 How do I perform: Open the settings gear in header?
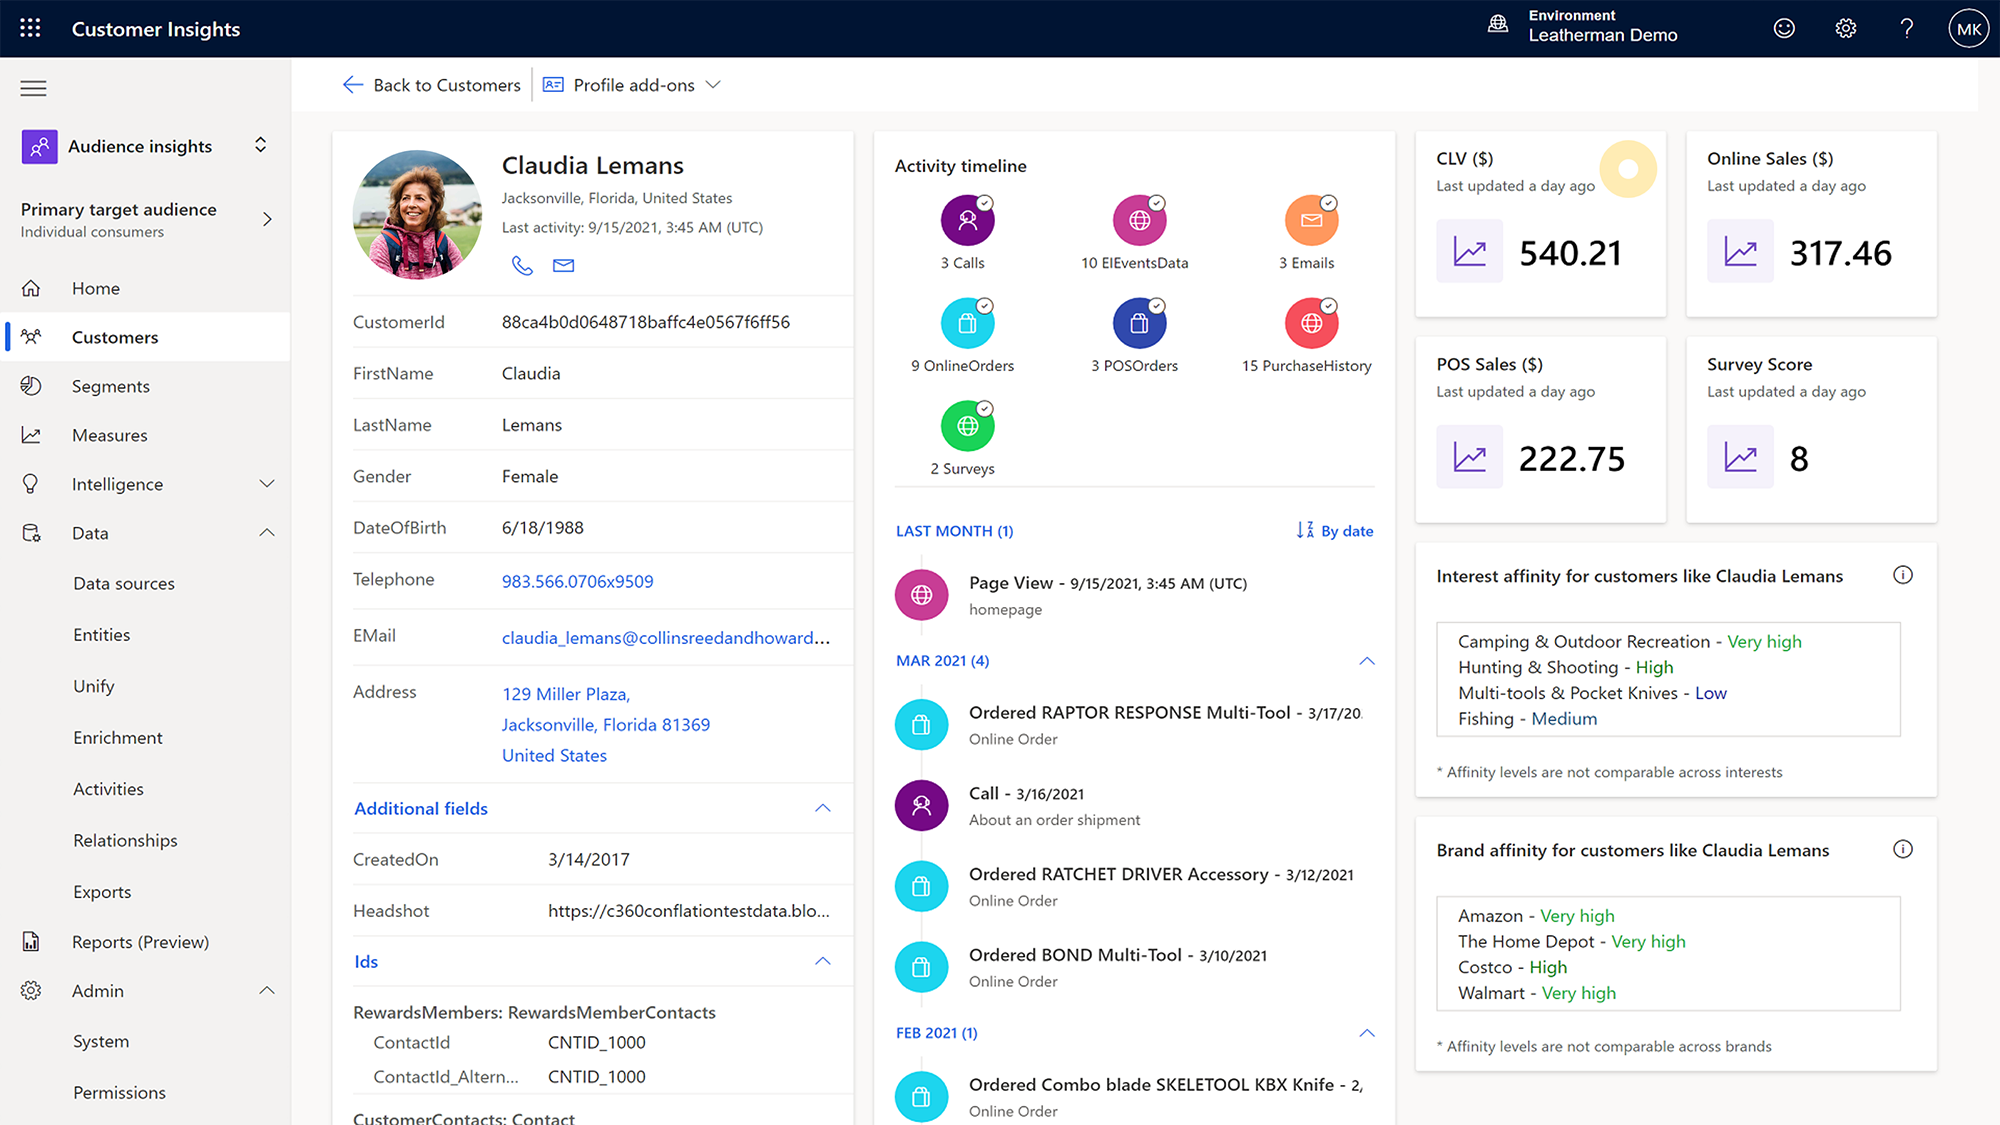pos(1846,28)
